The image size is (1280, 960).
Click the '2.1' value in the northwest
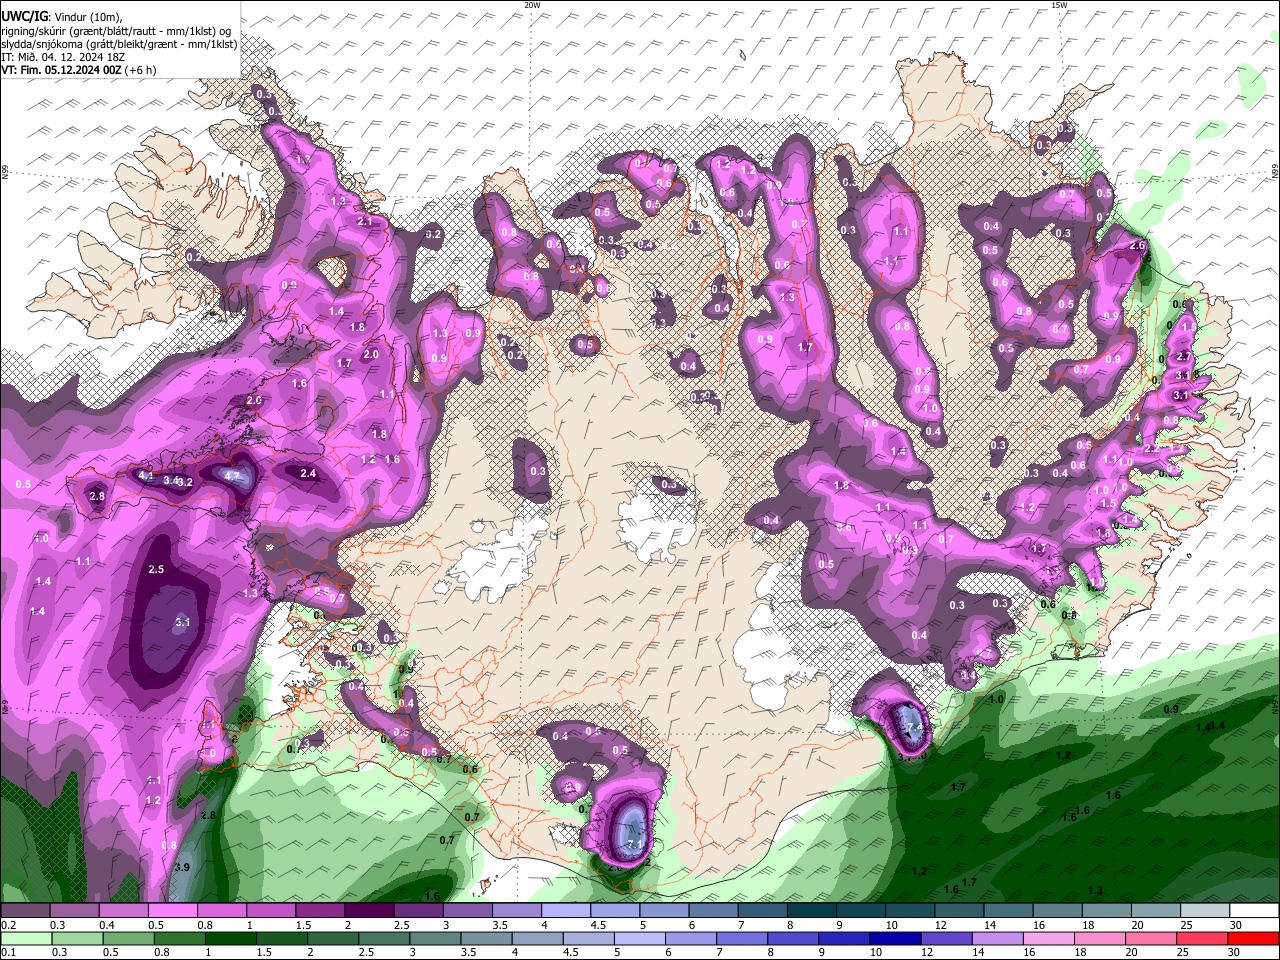click(365, 221)
